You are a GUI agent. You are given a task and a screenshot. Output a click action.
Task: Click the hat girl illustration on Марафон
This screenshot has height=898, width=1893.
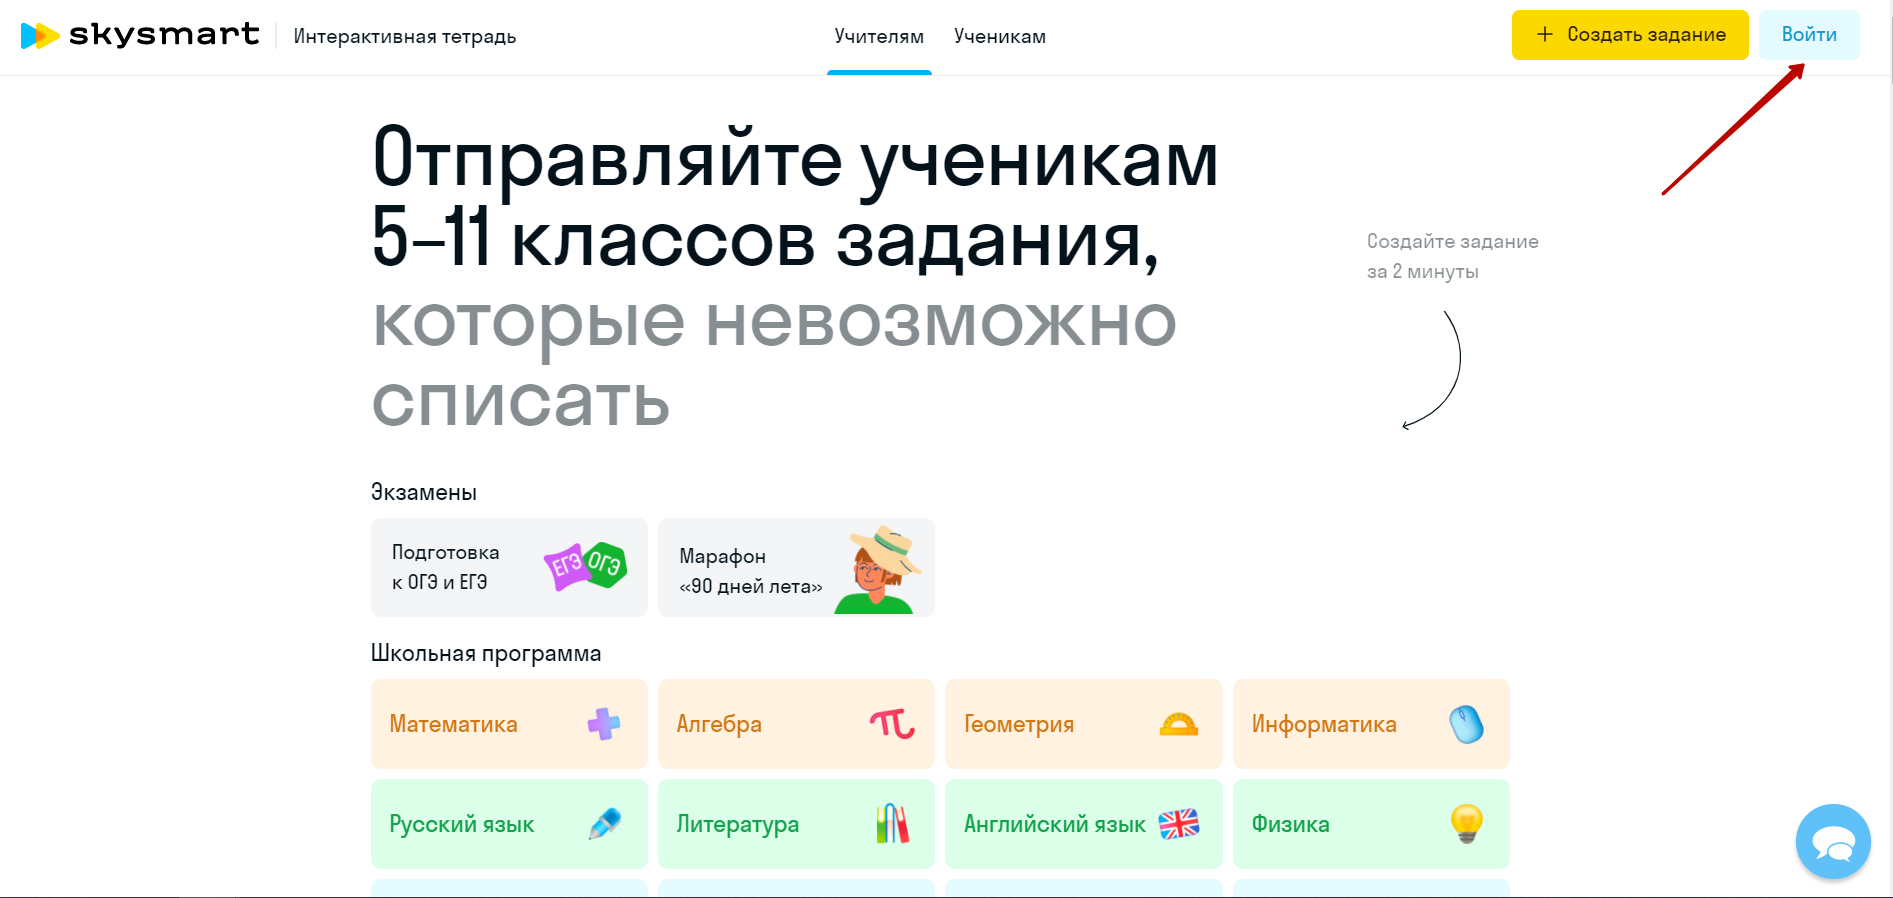880,569
